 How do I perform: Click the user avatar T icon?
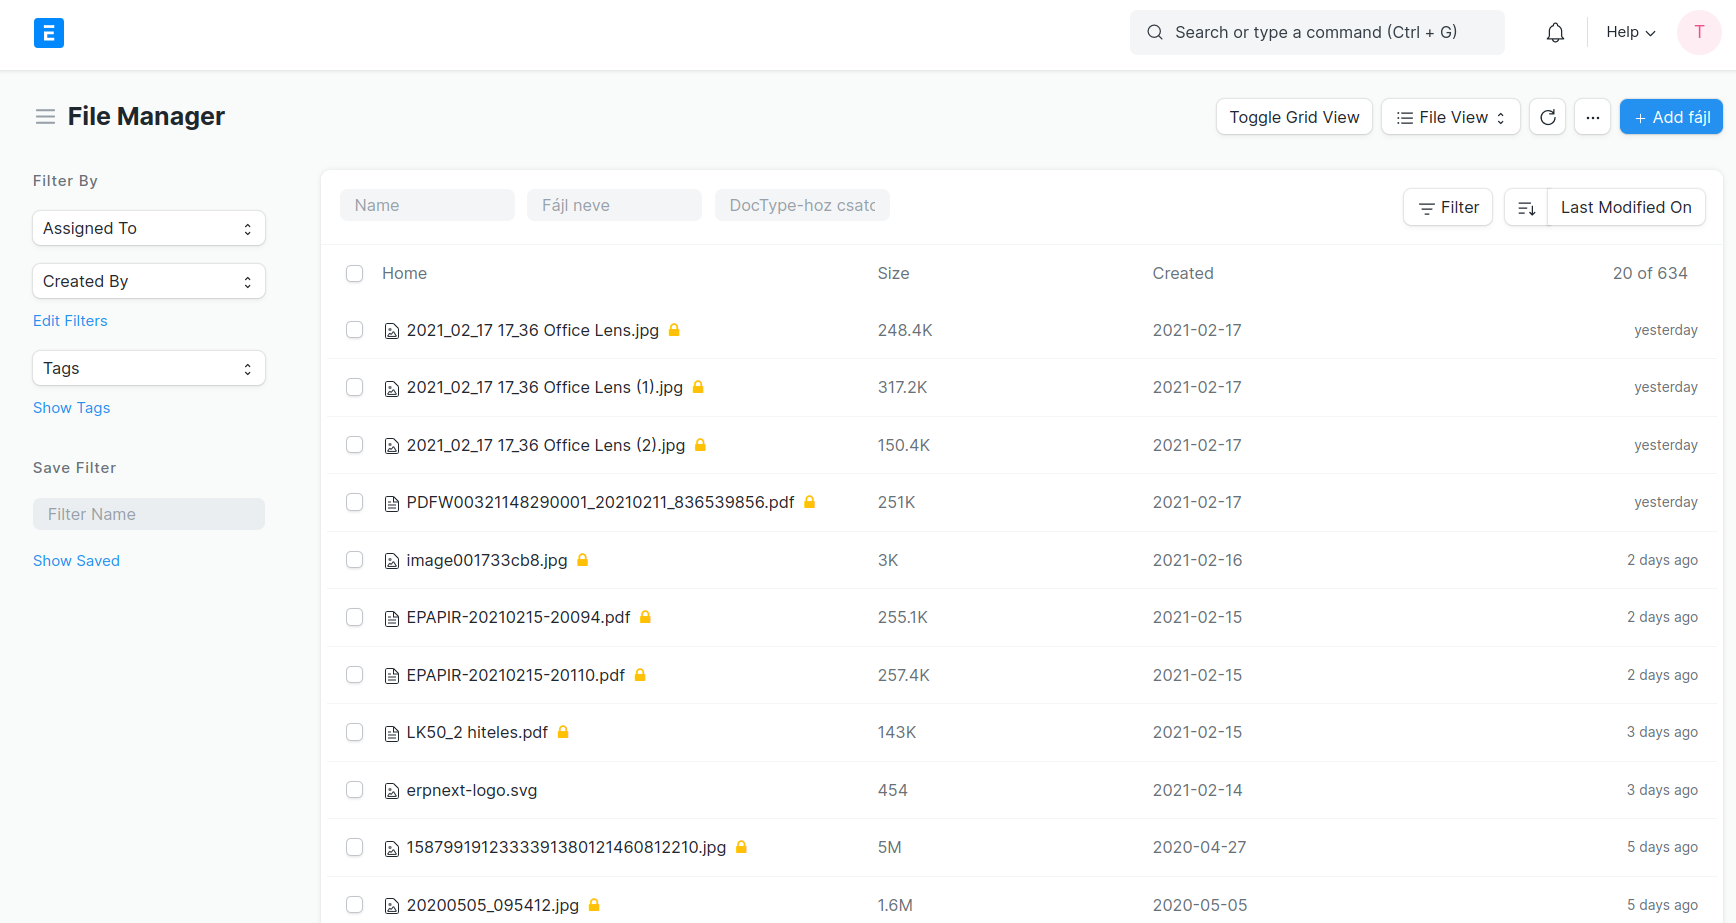point(1698,33)
